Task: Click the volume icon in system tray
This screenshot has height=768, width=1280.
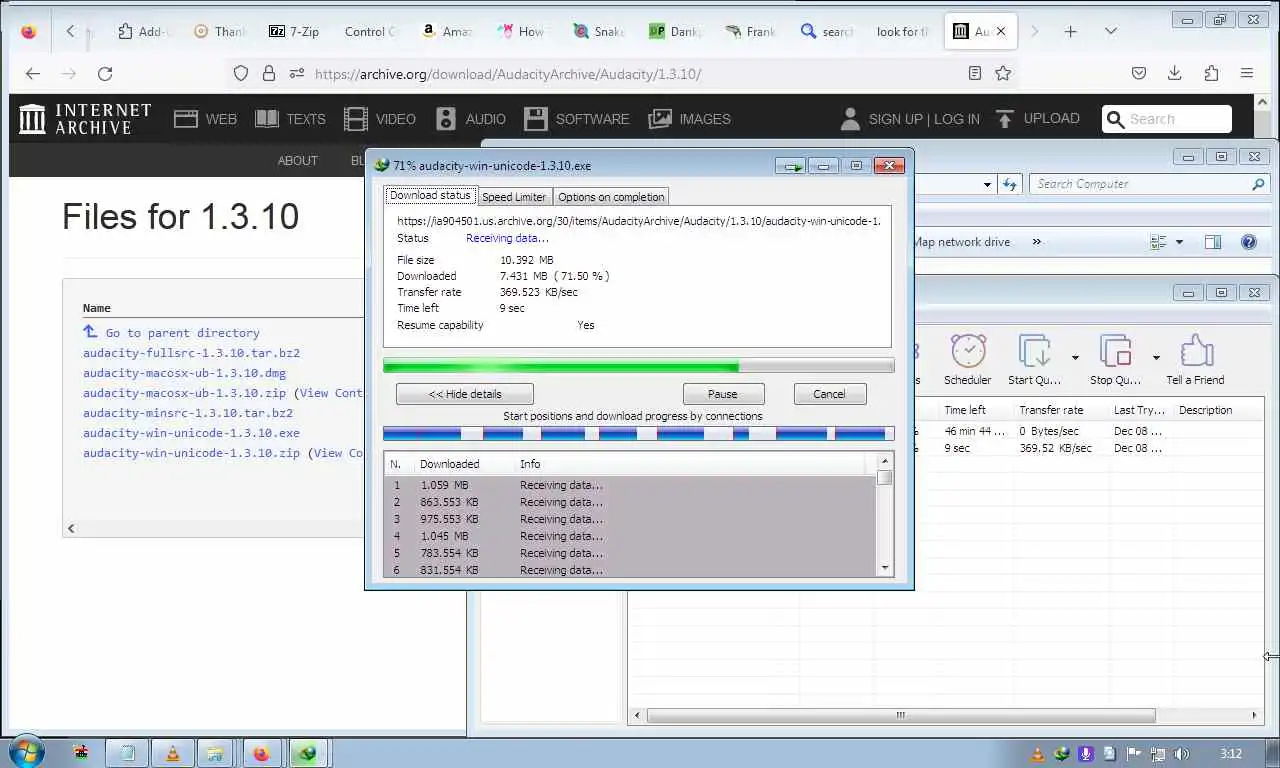Action: point(1180,754)
